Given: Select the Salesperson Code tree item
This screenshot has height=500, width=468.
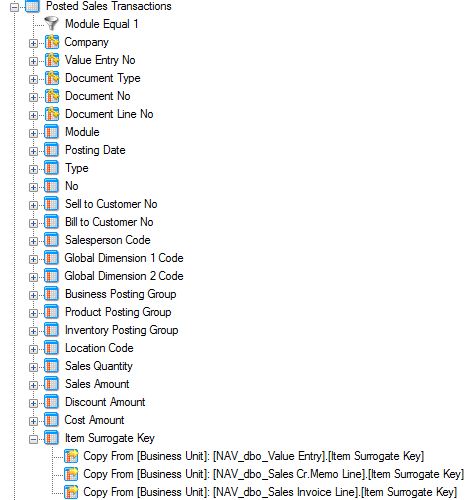Looking at the screenshot, I should tap(108, 240).
